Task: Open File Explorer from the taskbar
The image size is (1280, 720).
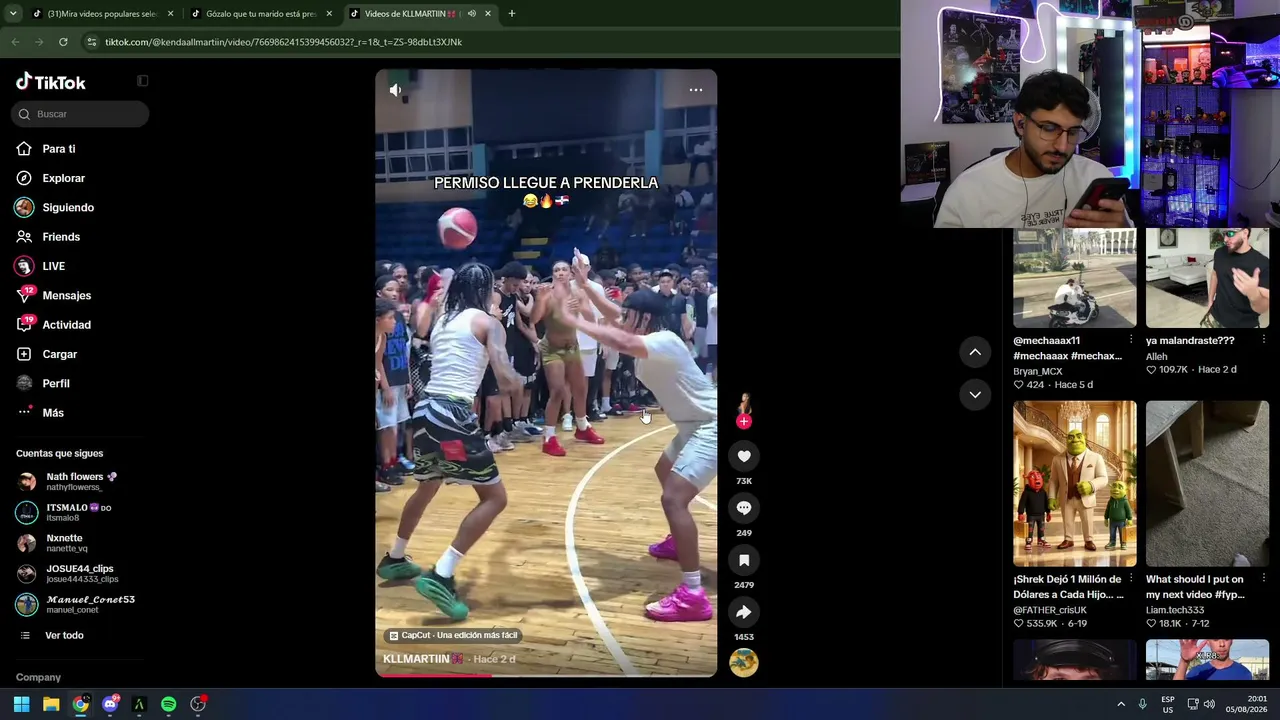Action: click(x=51, y=704)
